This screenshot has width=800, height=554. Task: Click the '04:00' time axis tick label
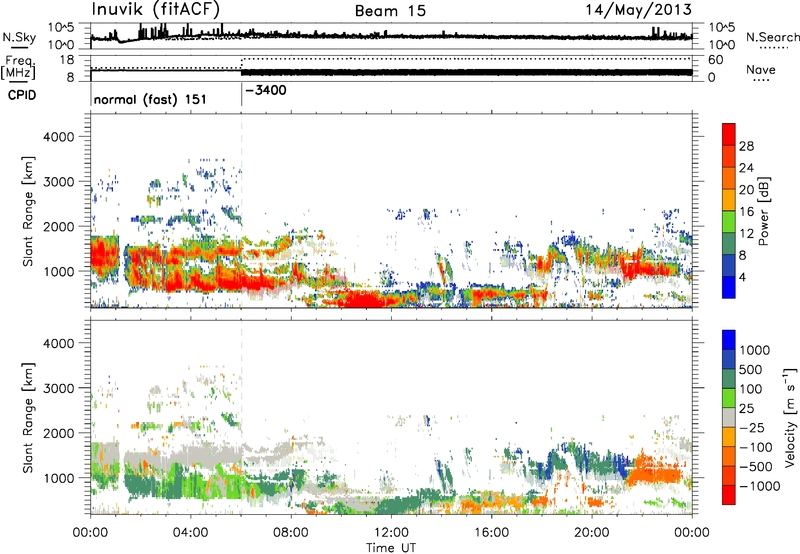[190, 533]
